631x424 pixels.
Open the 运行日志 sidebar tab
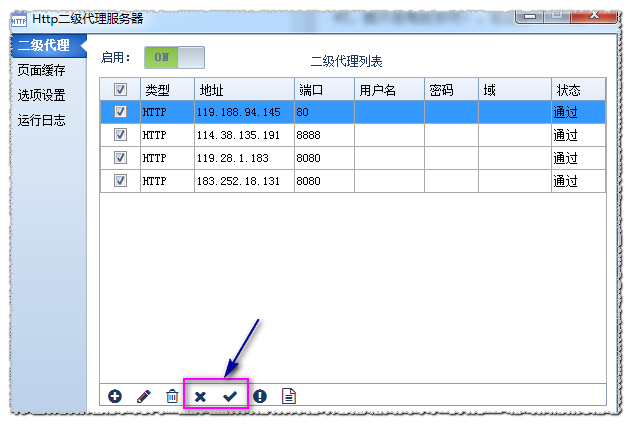pos(41,120)
